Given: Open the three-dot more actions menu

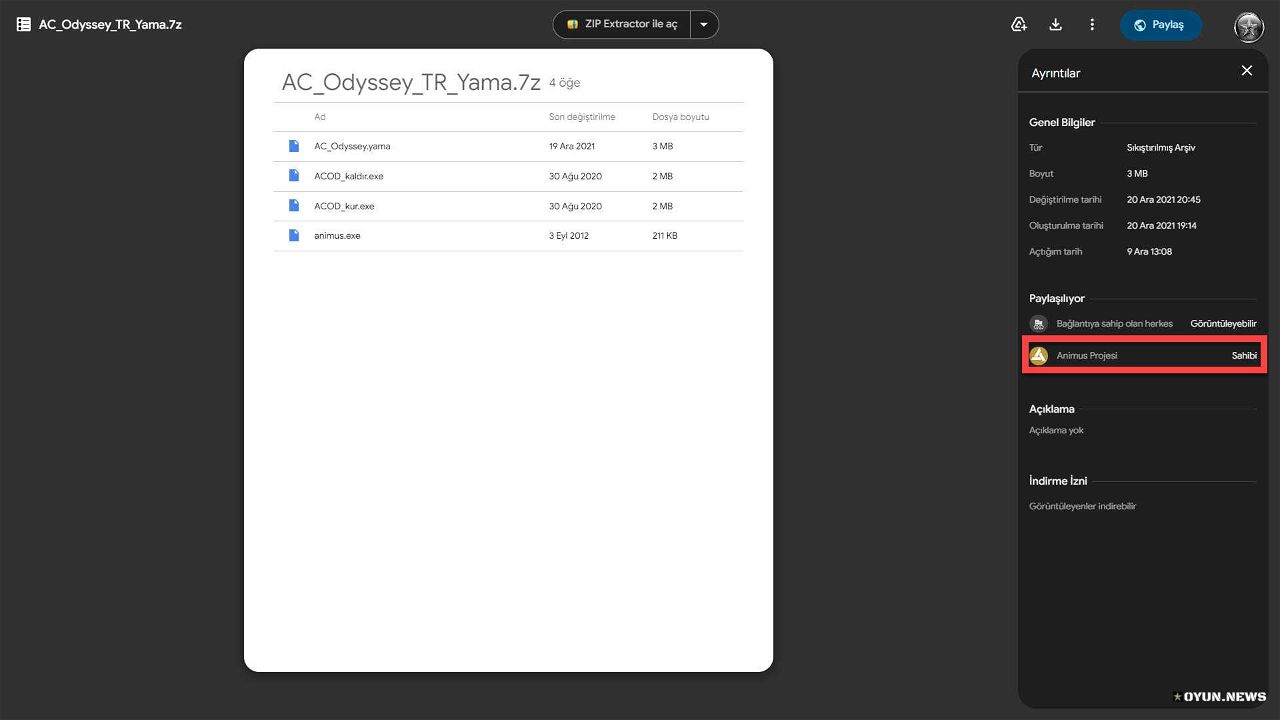Looking at the screenshot, I should pos(1092,24).
